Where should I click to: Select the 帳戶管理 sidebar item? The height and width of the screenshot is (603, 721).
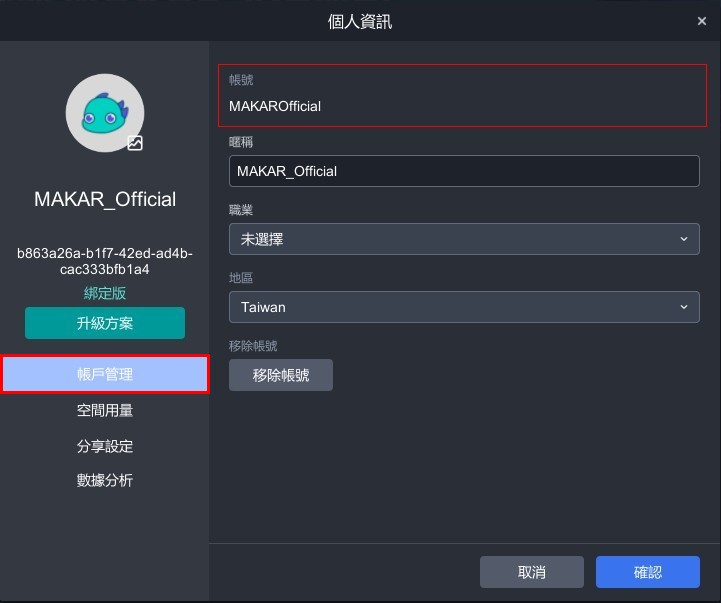tap(105, 375)
